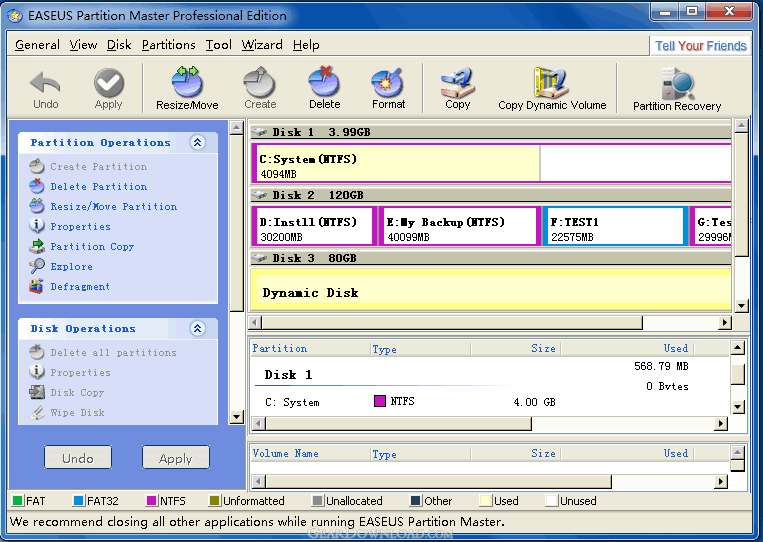The width and height of the screenshot is (763, 542).
Task: Click the Undo toolbar icon
Action: (45, 83)
